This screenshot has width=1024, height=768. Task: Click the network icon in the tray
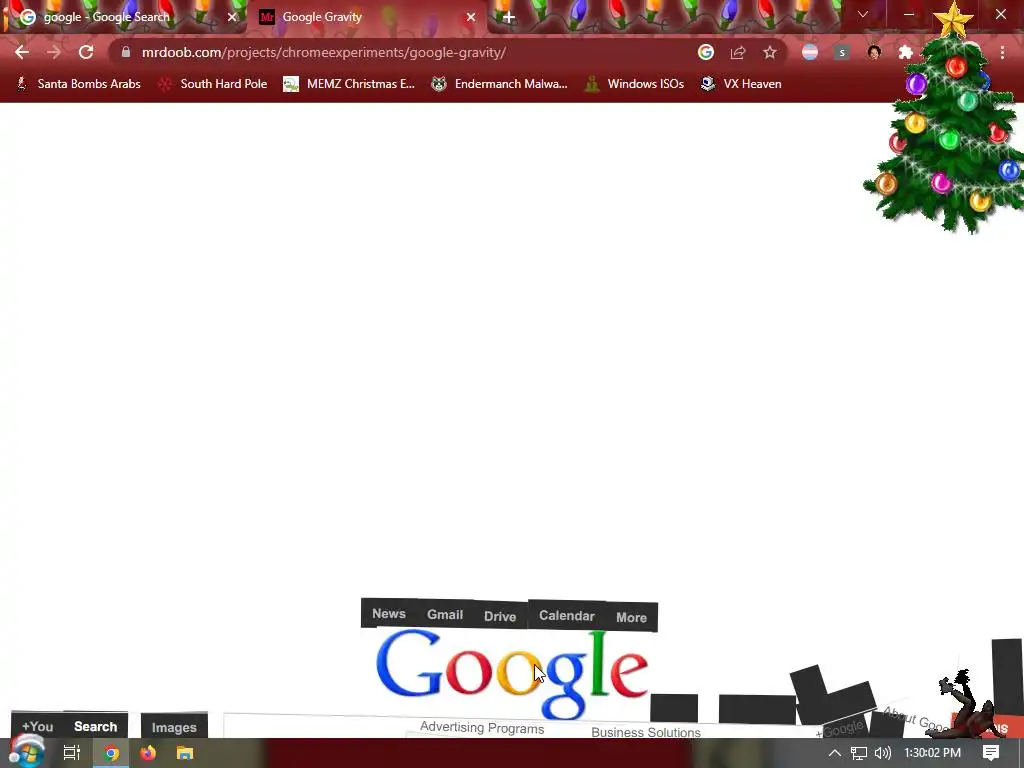[859, 753]
